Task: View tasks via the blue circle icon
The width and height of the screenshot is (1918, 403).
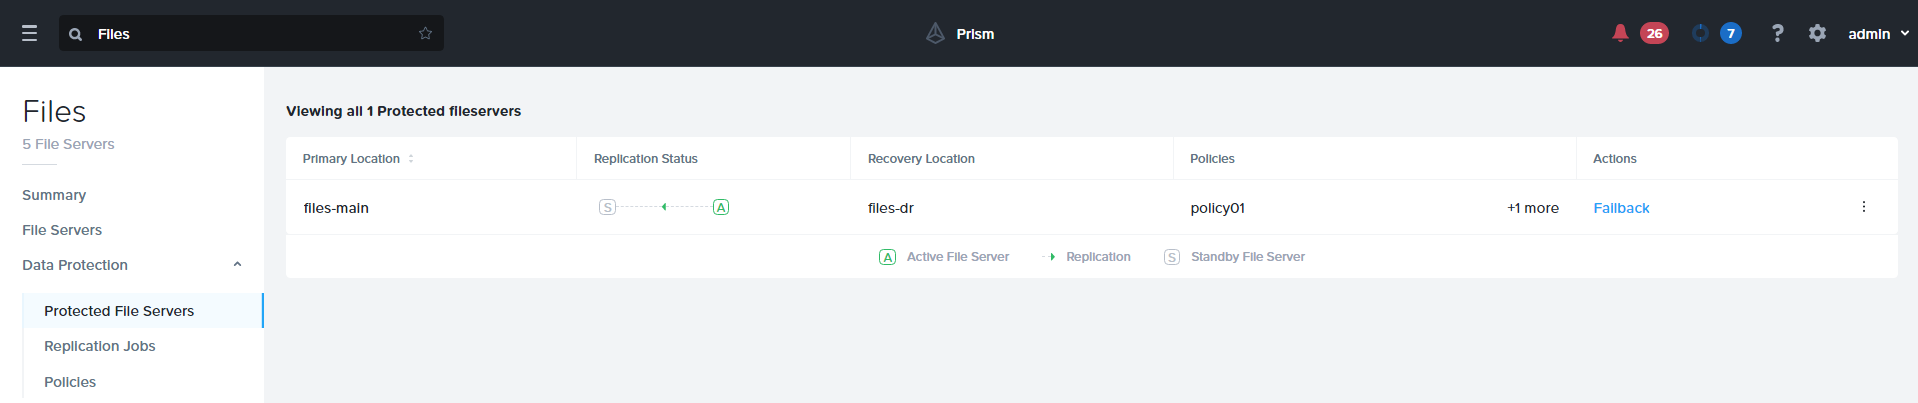Action: 1700,33
